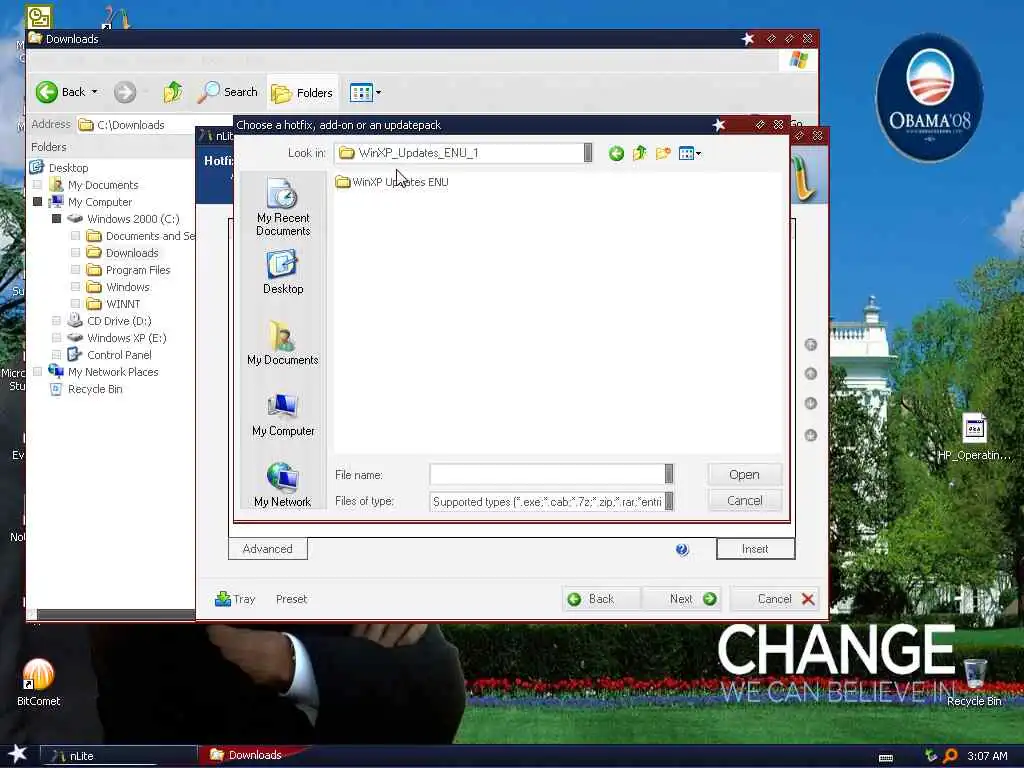The height and width of the screenshot is (768, 1024).
Task: Open Control Panel from Folders tree
Action: click(x=119, y=355)
